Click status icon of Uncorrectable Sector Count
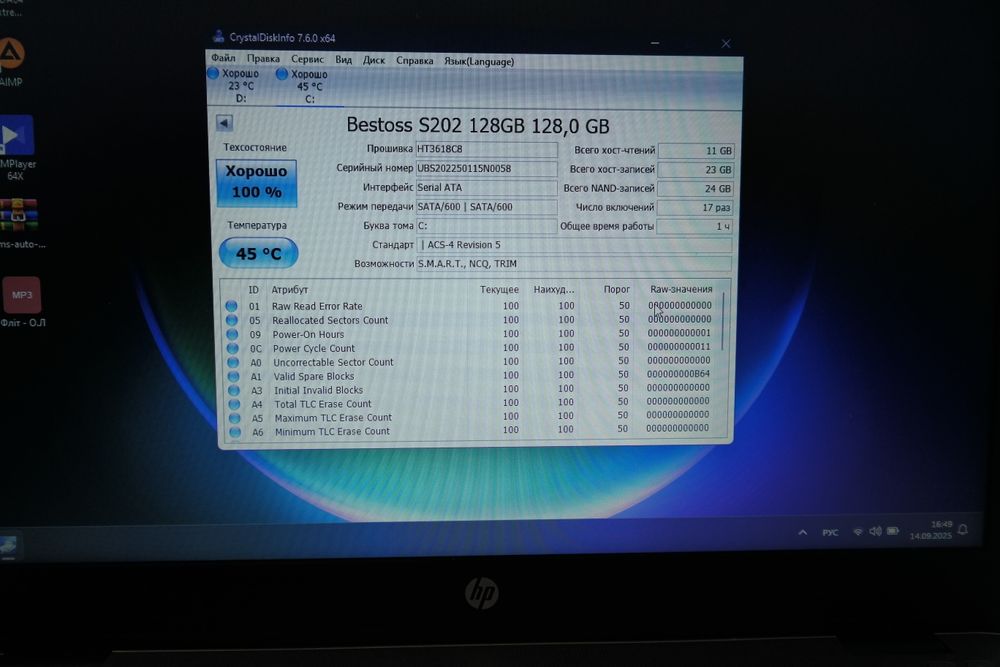 click(233, 362)
